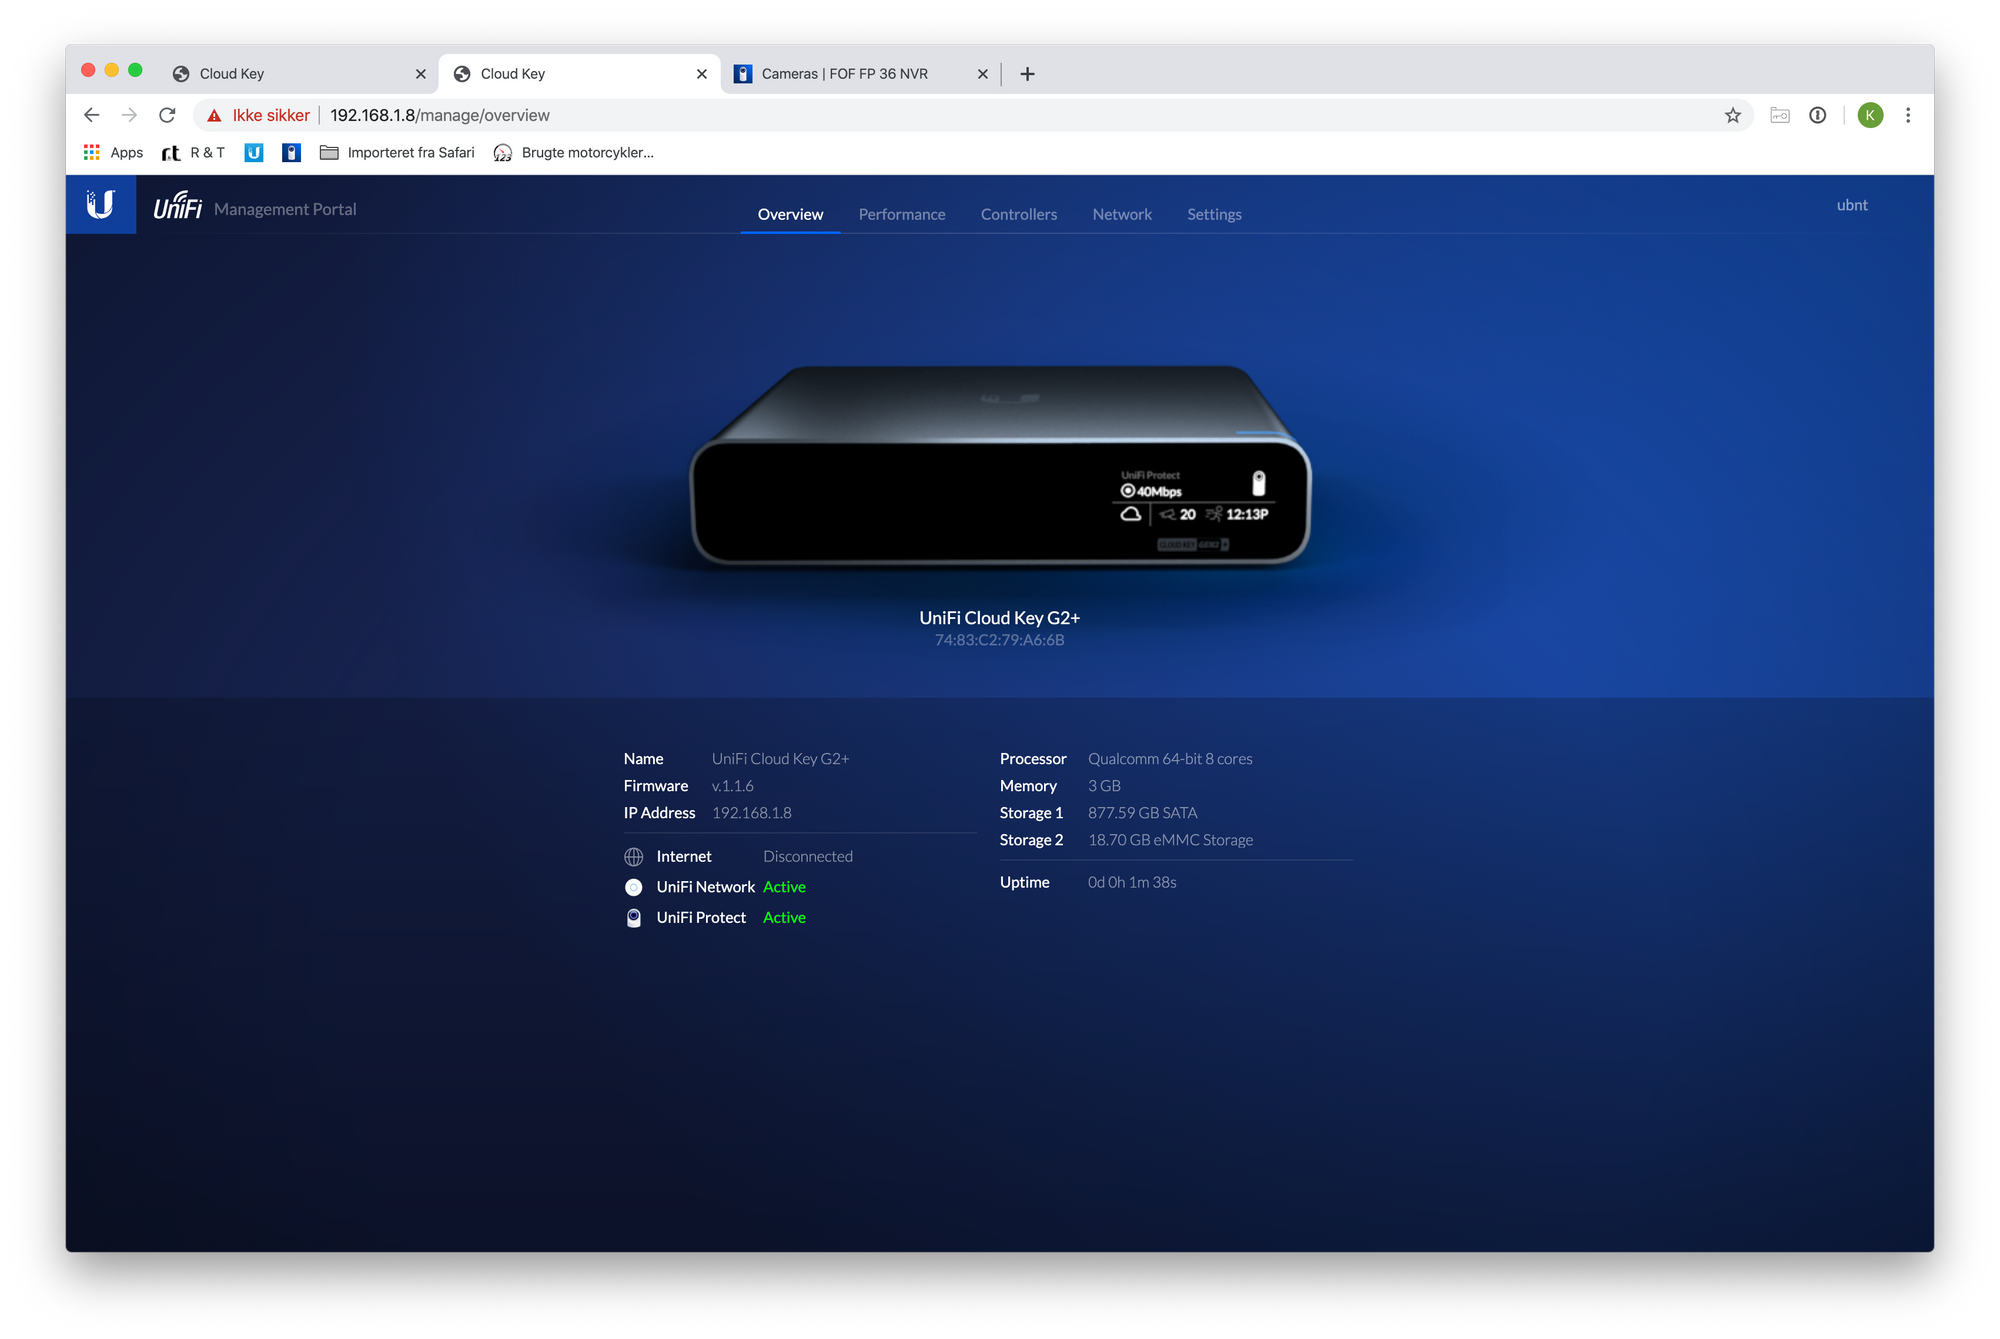This screenshot has height=1339, width=2000.
Task: Open the Importeret fra Safari bookmarks folder
Action: point(397,152)
